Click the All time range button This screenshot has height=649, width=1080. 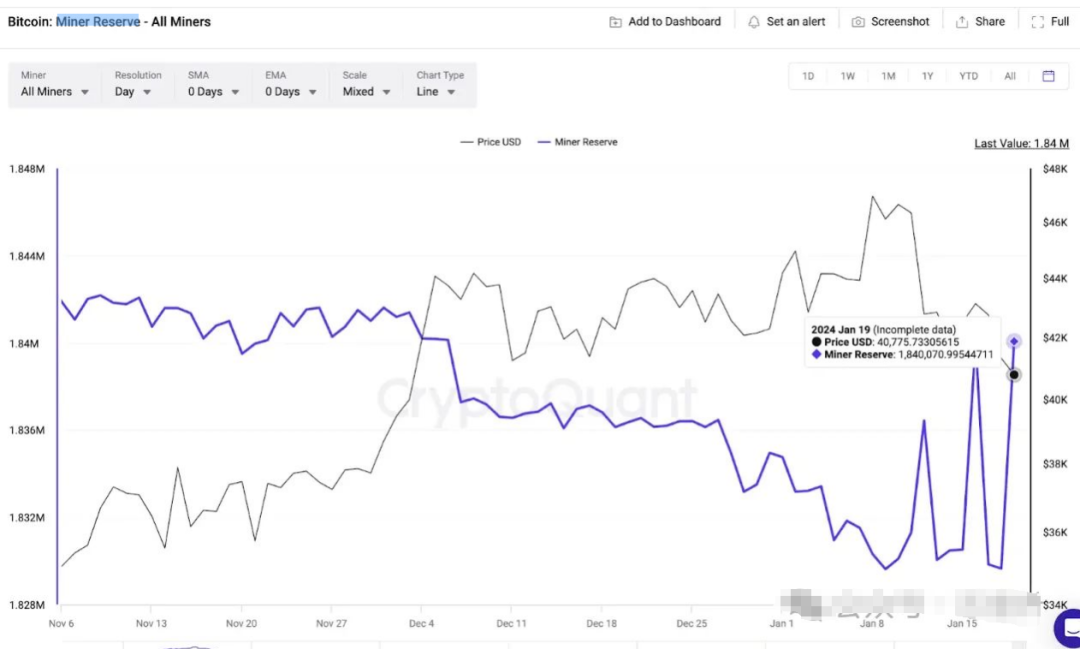pyautogui.click(x=1010, y=76)
